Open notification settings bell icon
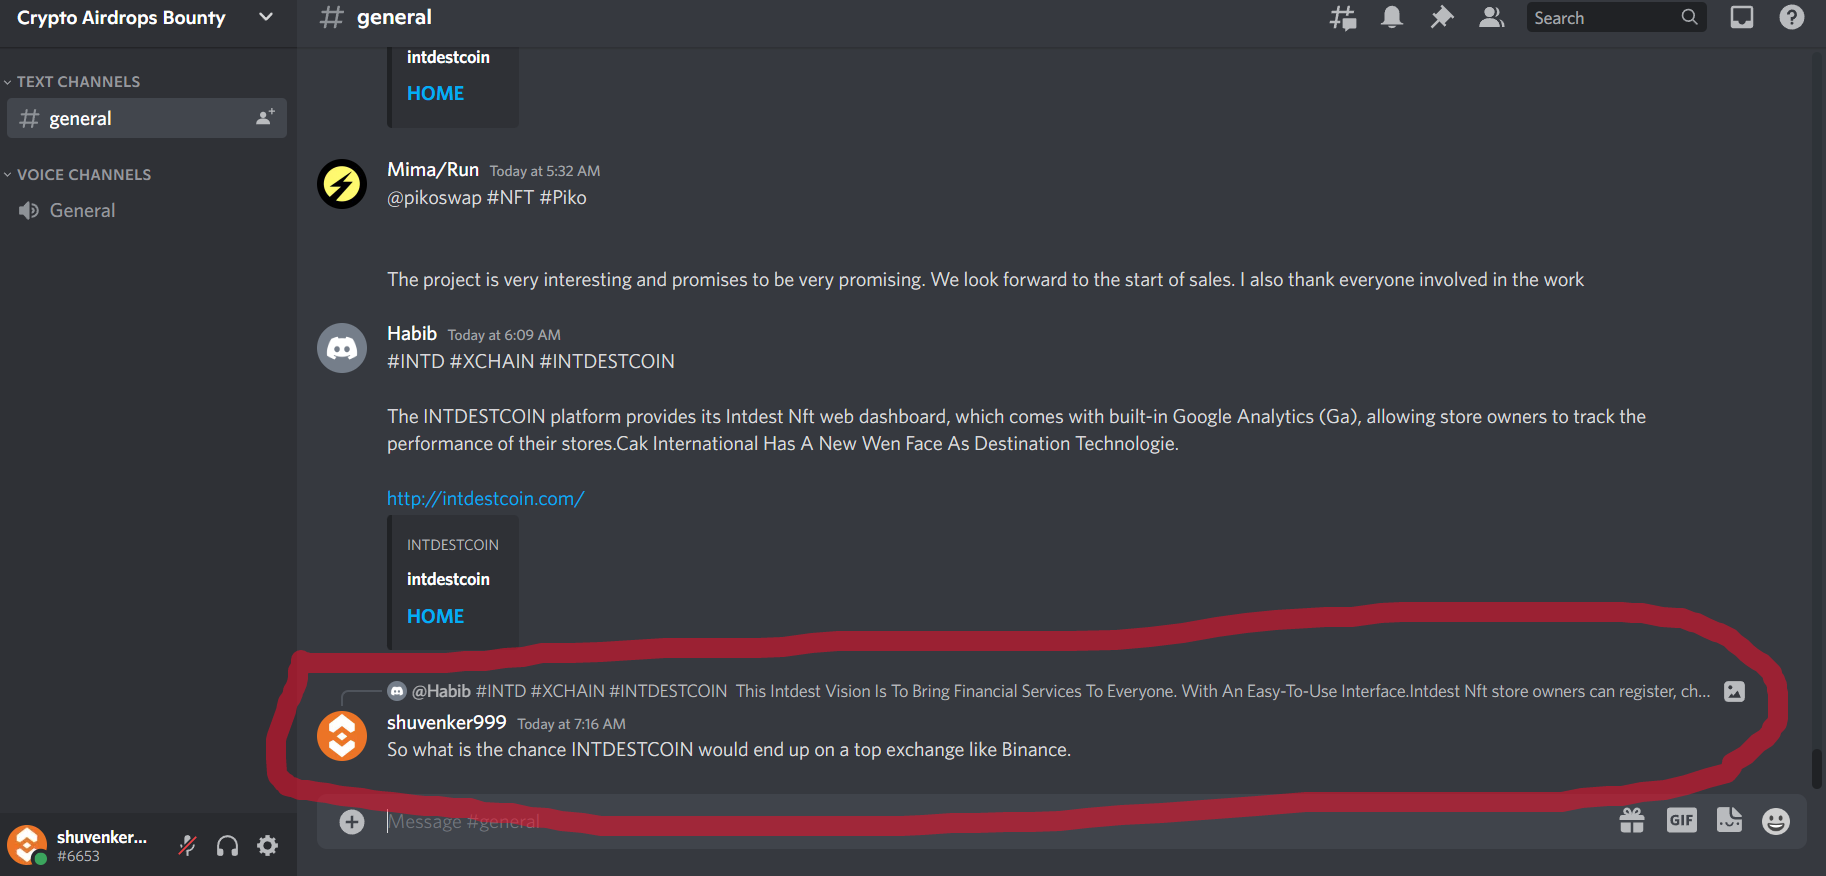This screenshot has width=1826, height=876. click(x=1392, y=17)
